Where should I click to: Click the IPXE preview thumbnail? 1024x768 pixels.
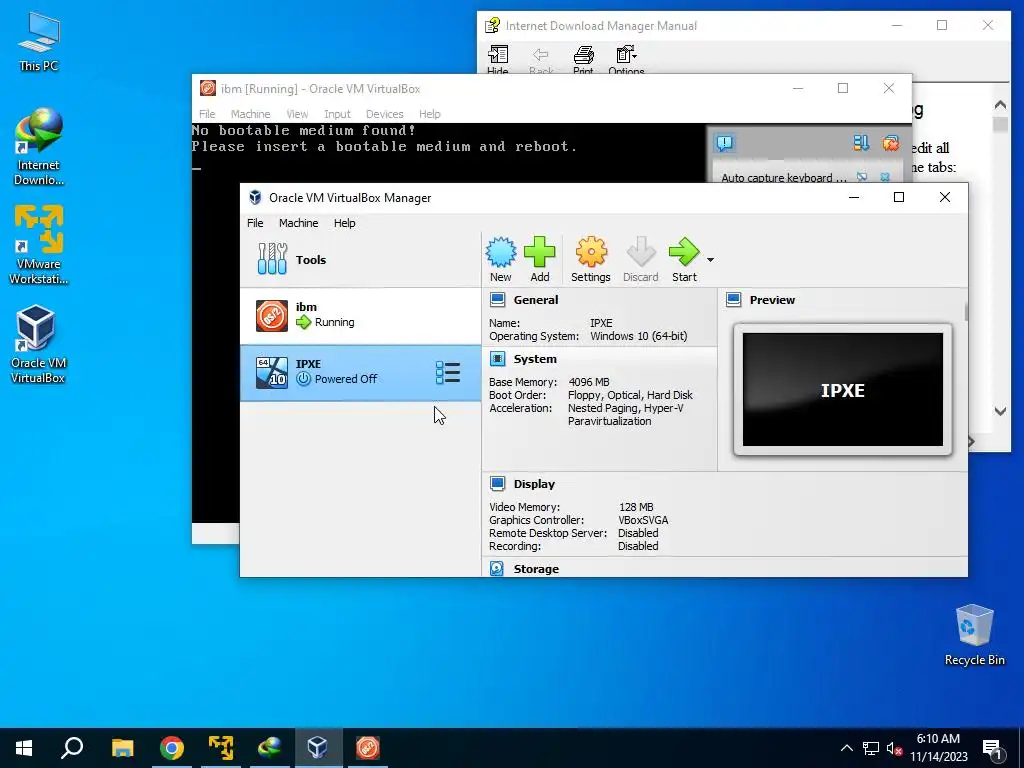point(842,389)
